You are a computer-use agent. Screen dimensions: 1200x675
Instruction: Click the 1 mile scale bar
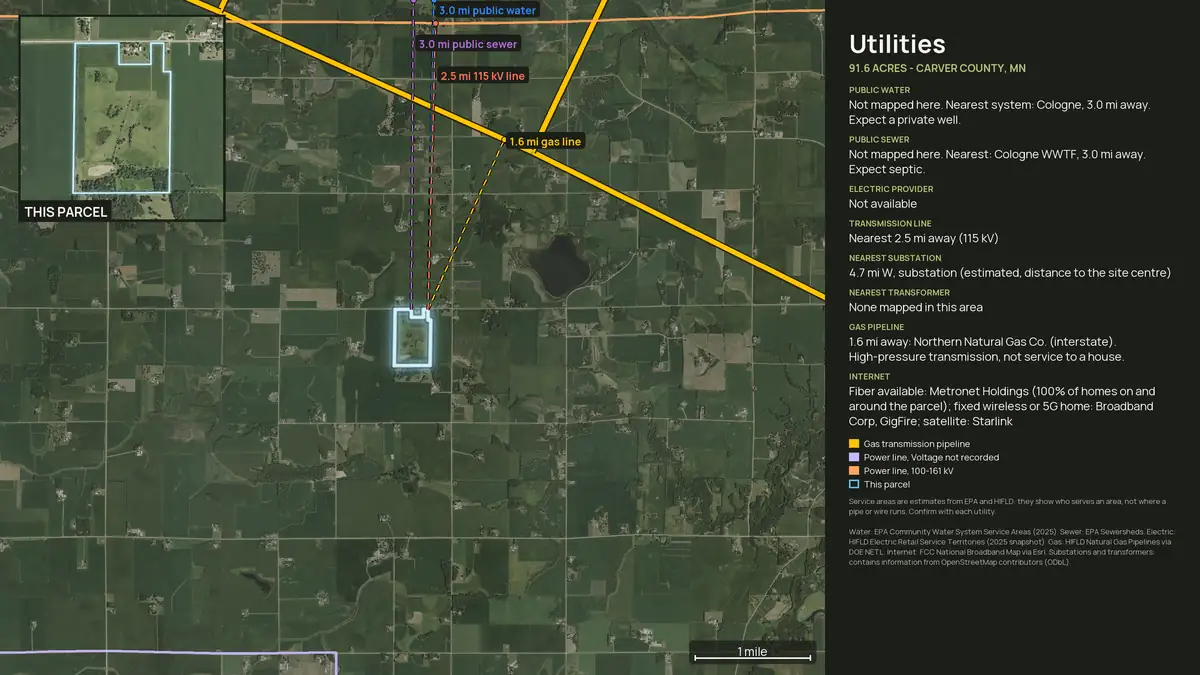pyautogui.click(x=752, y=653)
